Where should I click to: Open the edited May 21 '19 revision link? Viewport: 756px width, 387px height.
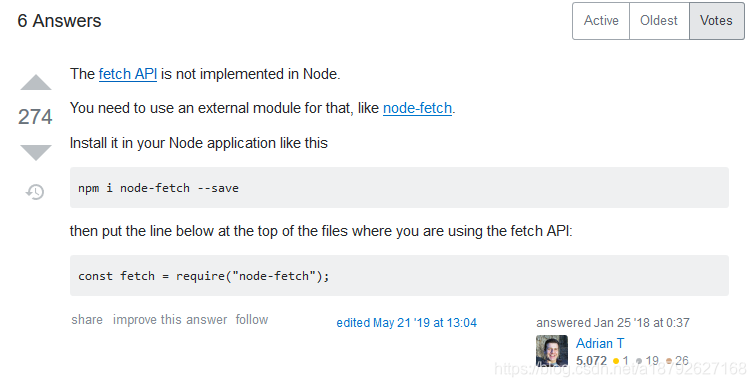coord(406,322)
